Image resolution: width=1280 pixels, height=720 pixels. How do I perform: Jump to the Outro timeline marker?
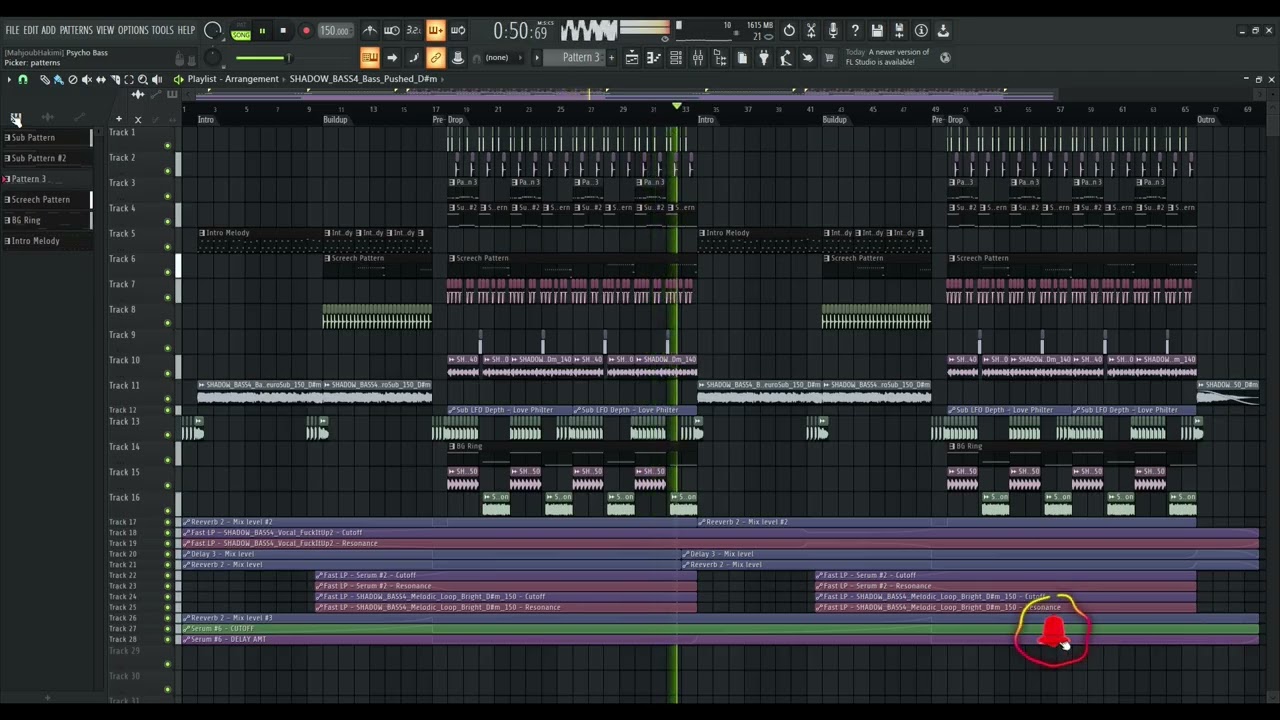[x=1206, y=120]
